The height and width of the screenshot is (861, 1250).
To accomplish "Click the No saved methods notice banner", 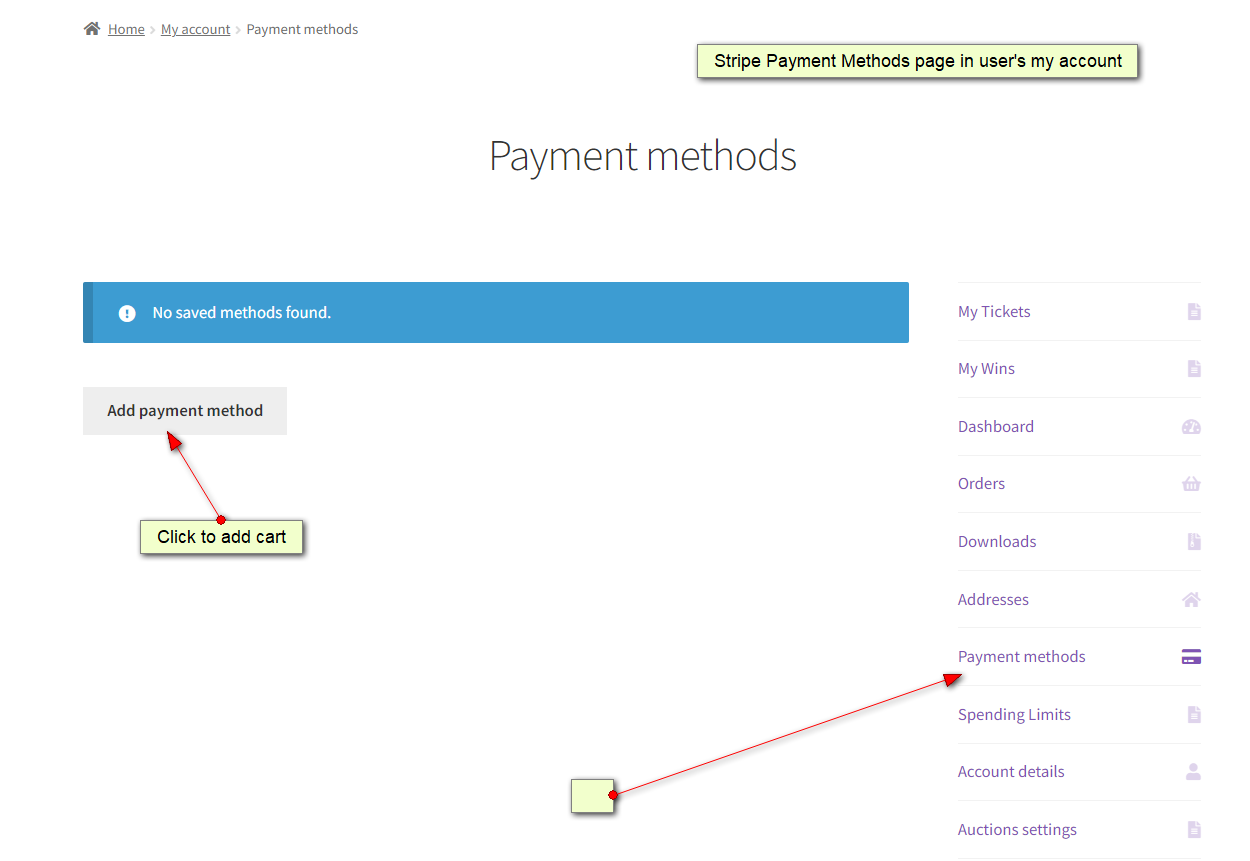I will coord(496,313).
